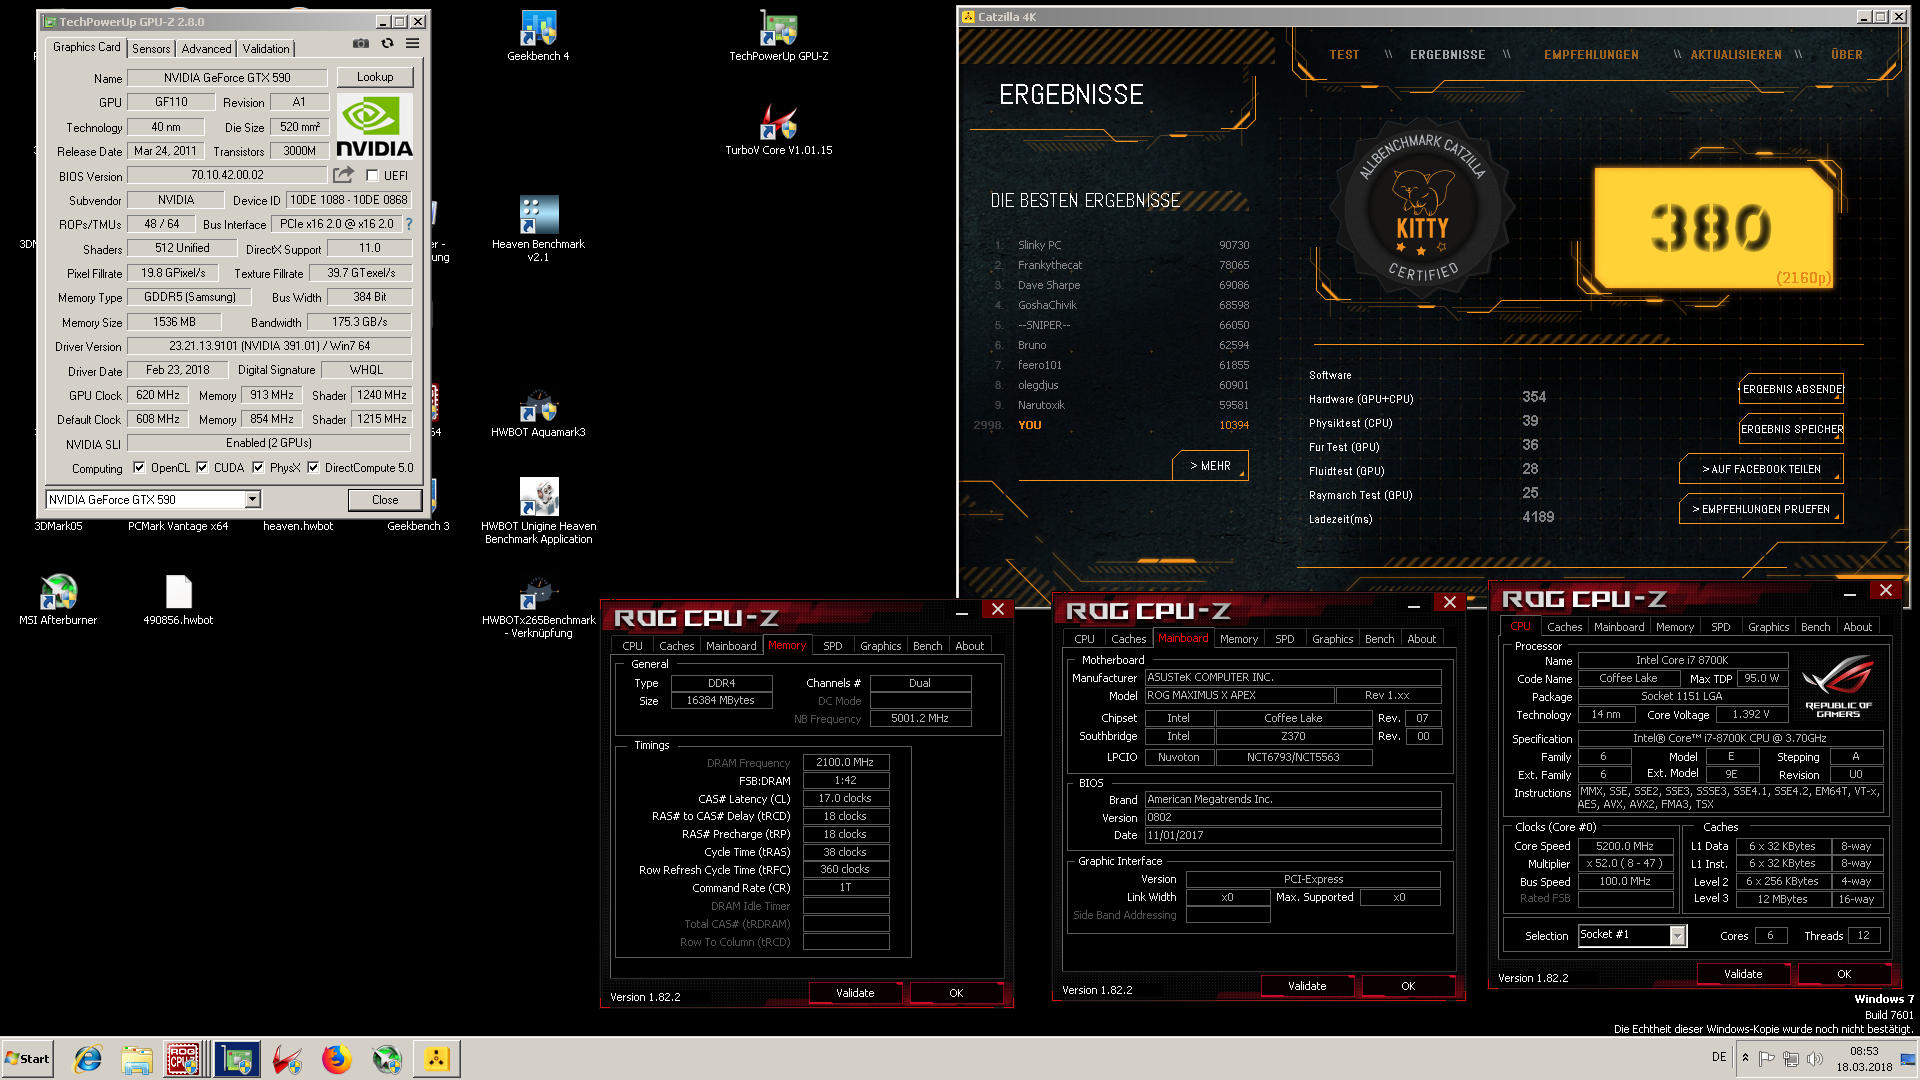Open the TEST tab in Catzilla

[x=1344, y=55]
